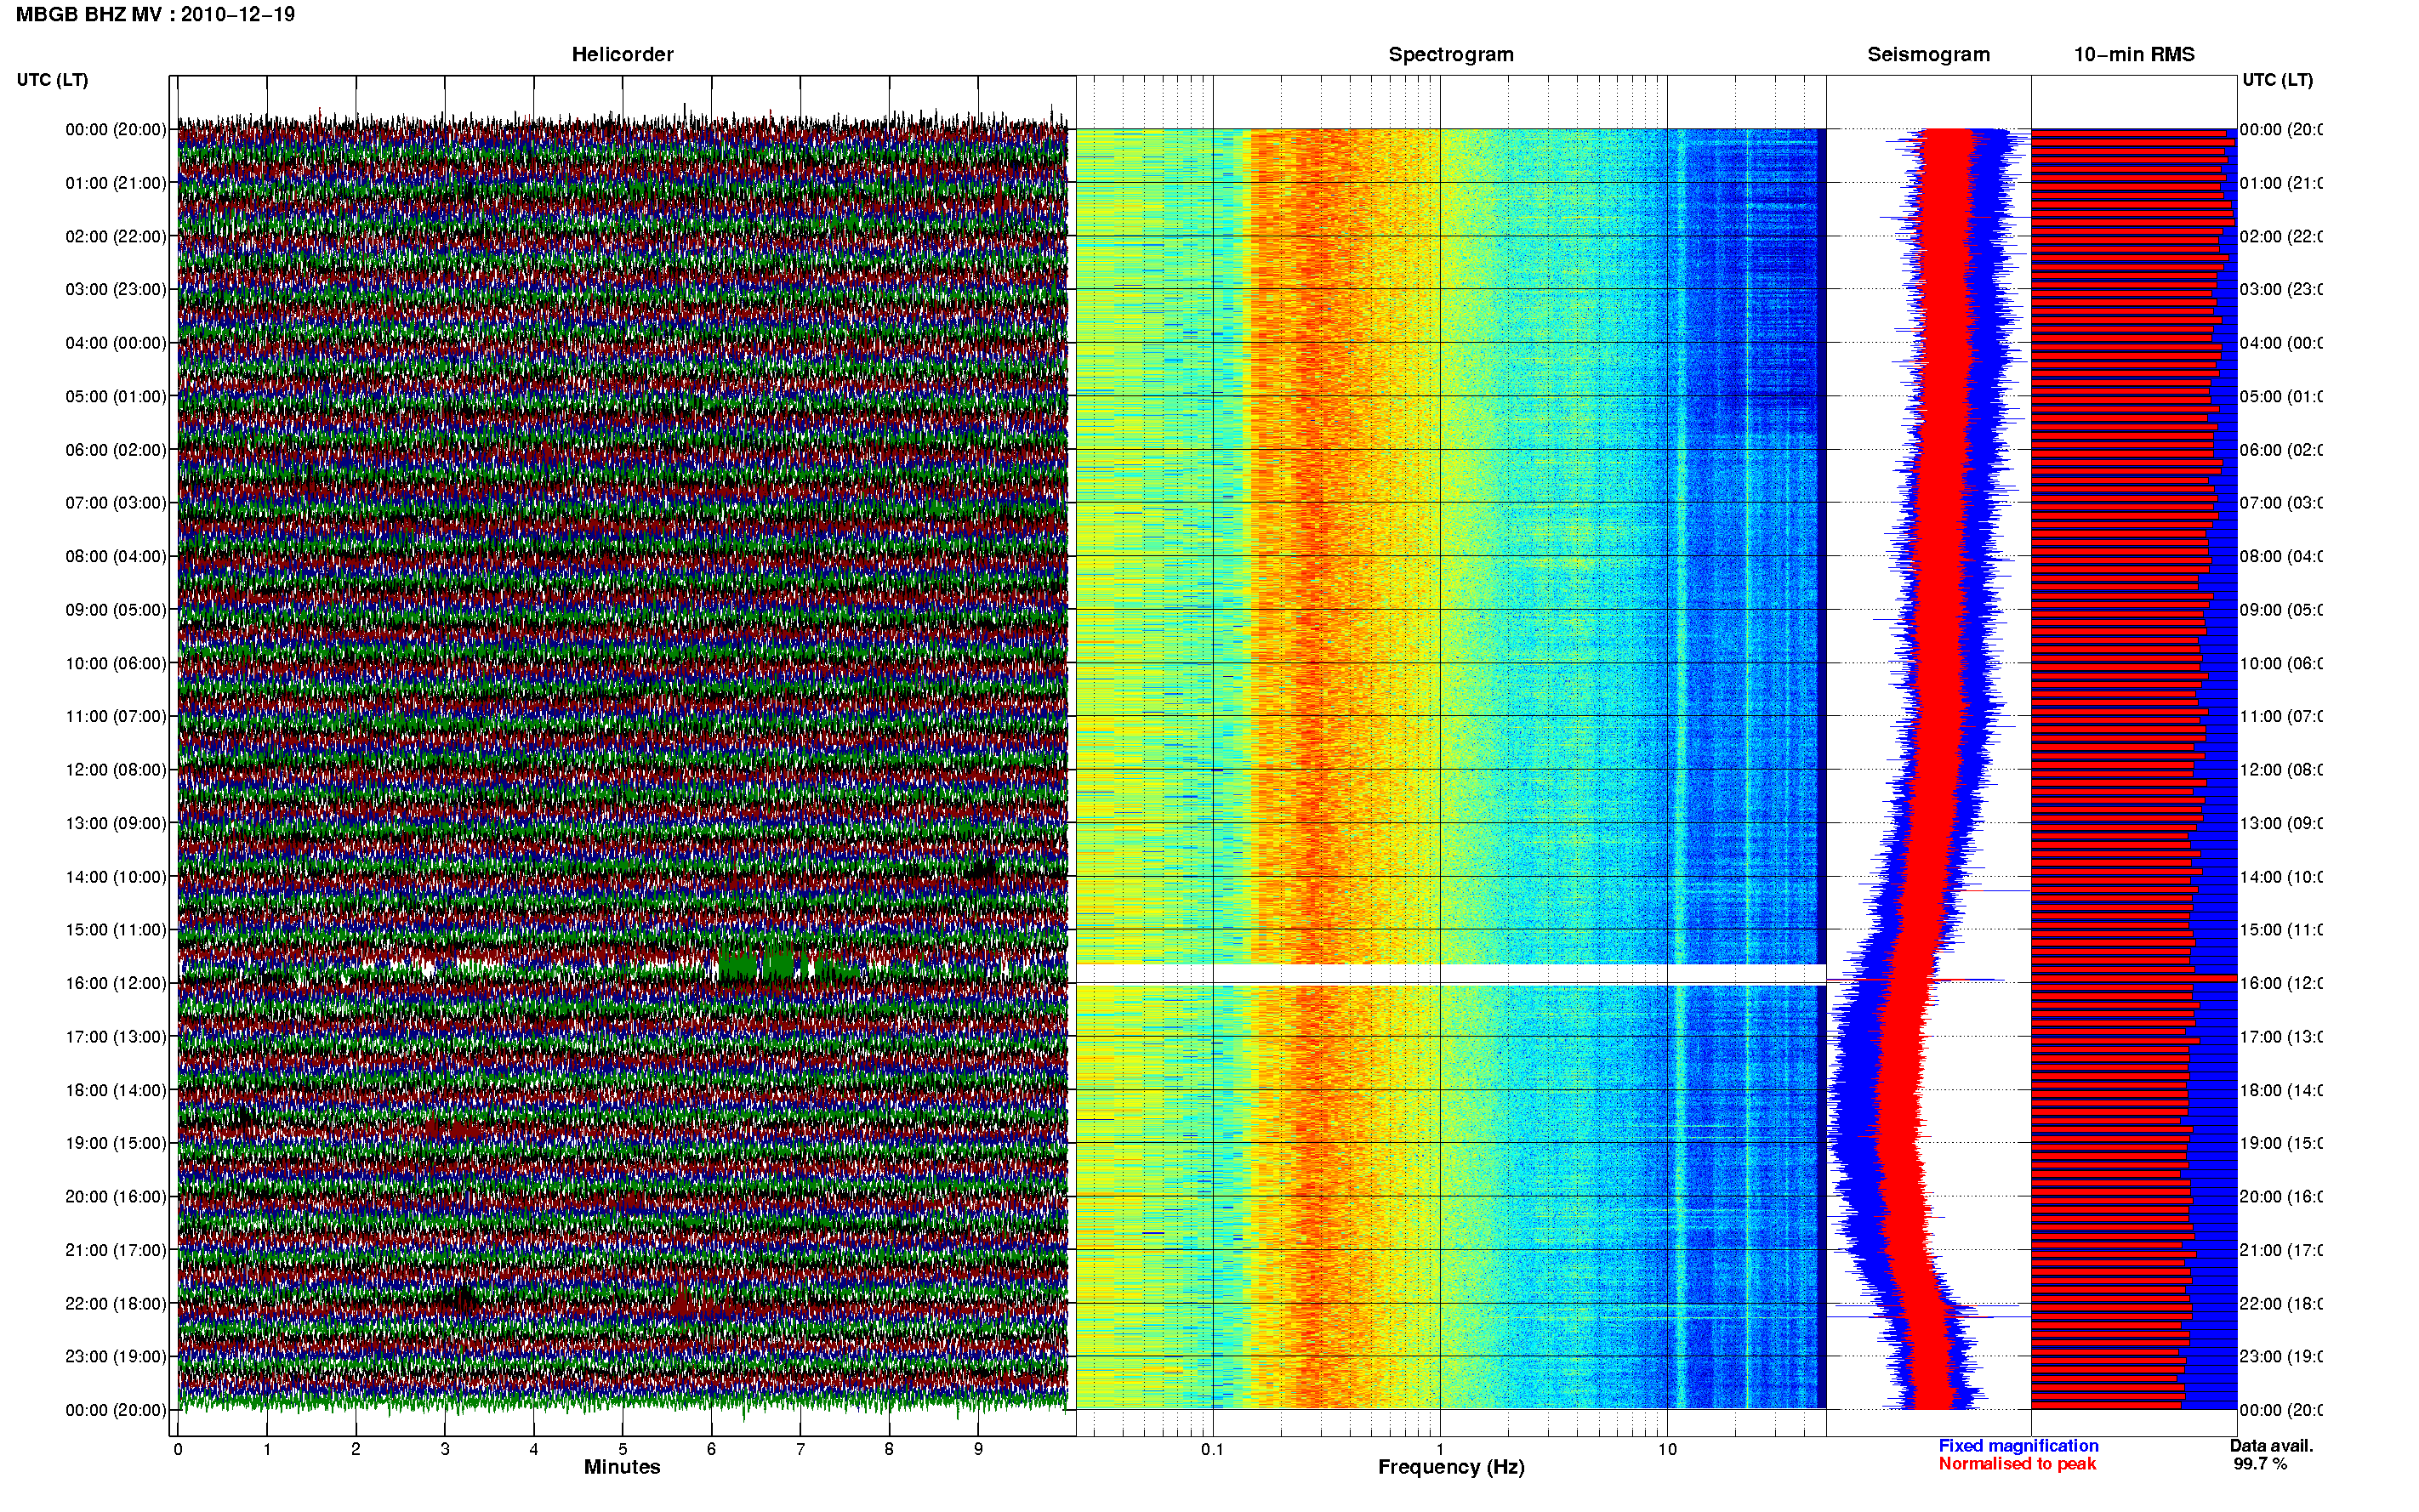
Task: Click the left '10:00 (06:00)' time label
Action: coord(116,663)
